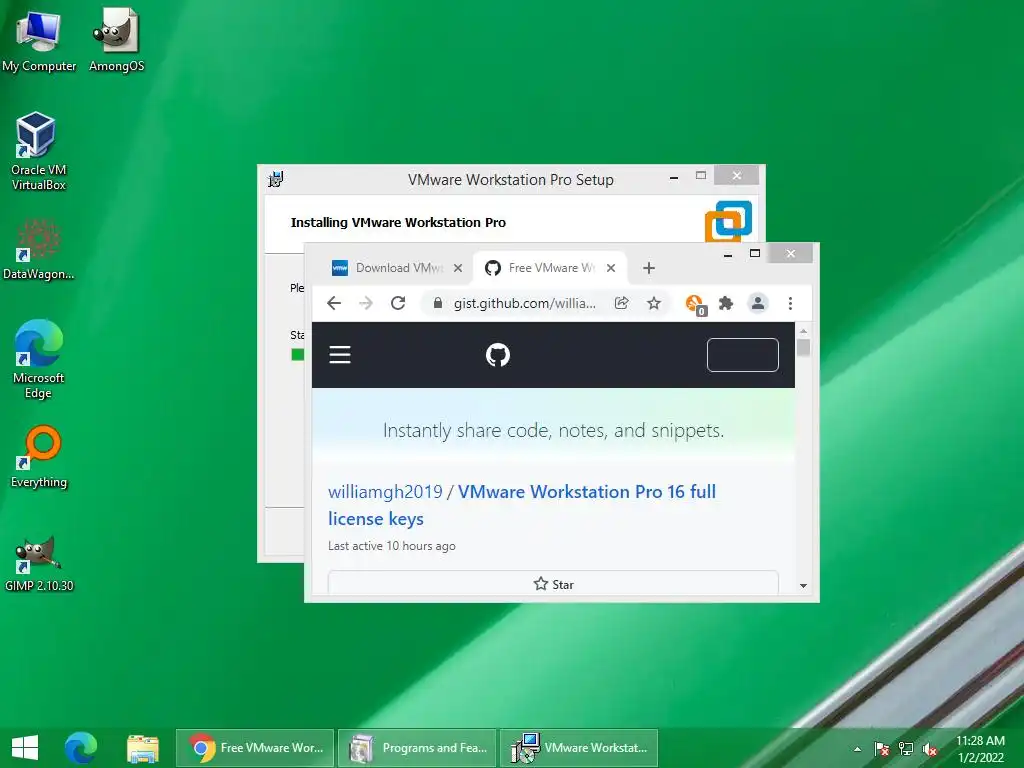Open the orange extension with badge
This screenshot has height=768, width=1024.
pos(695,304)
